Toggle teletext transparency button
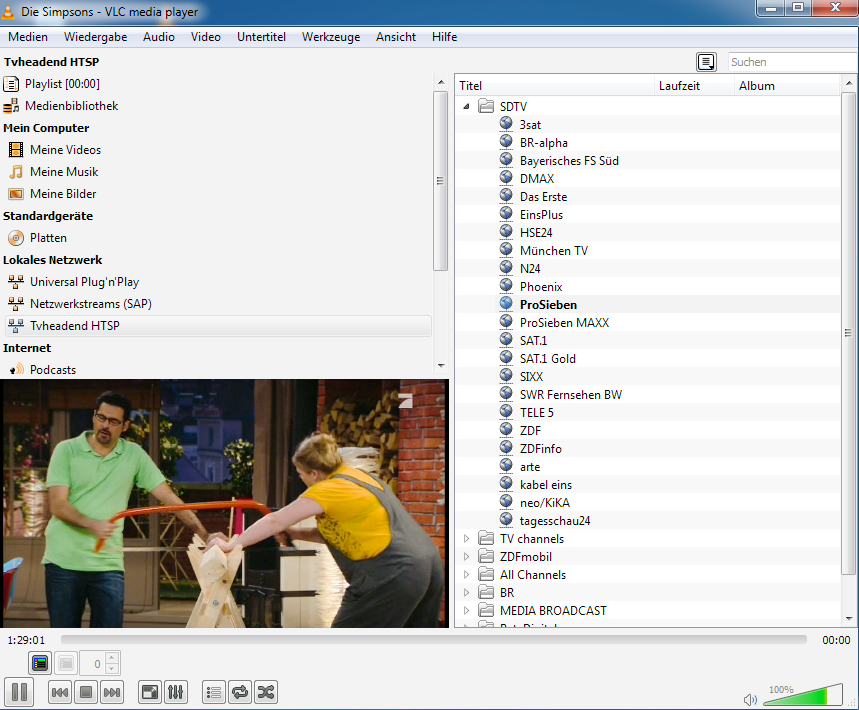Viewport: 859px width, 710px height. 66,663
